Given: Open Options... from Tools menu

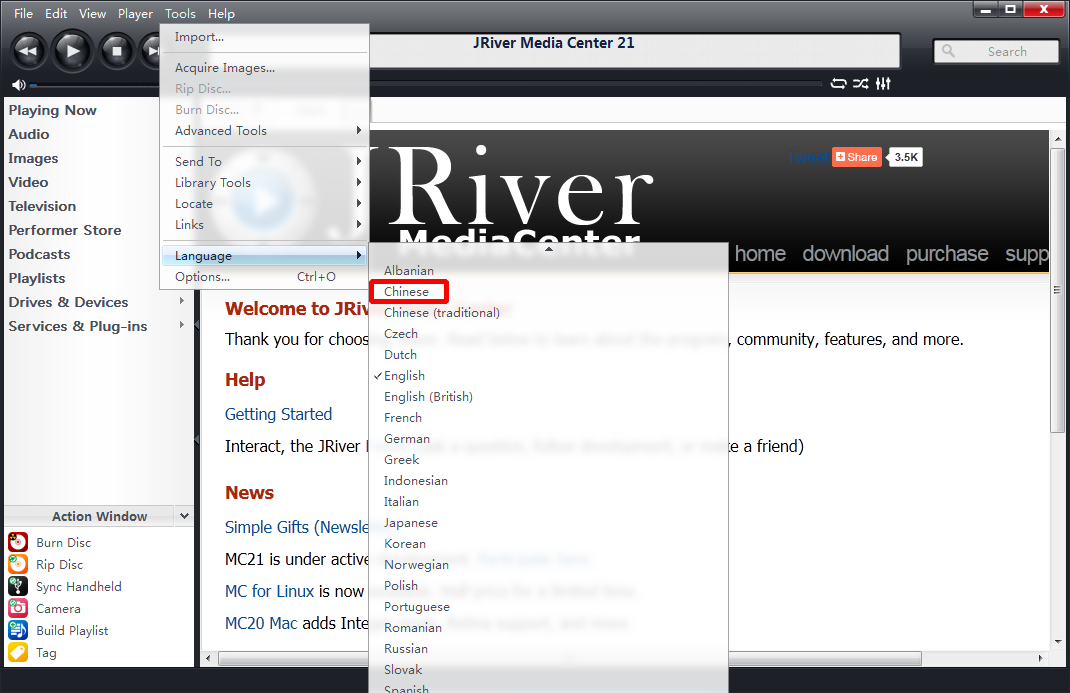Looking at the screenshot, I should pos(264,277).
